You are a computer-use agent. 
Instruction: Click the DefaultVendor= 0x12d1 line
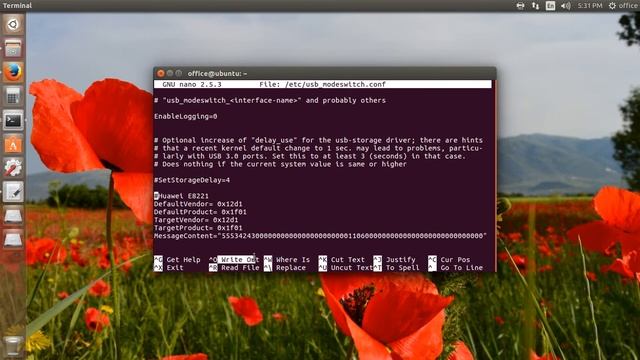point(198,204)
